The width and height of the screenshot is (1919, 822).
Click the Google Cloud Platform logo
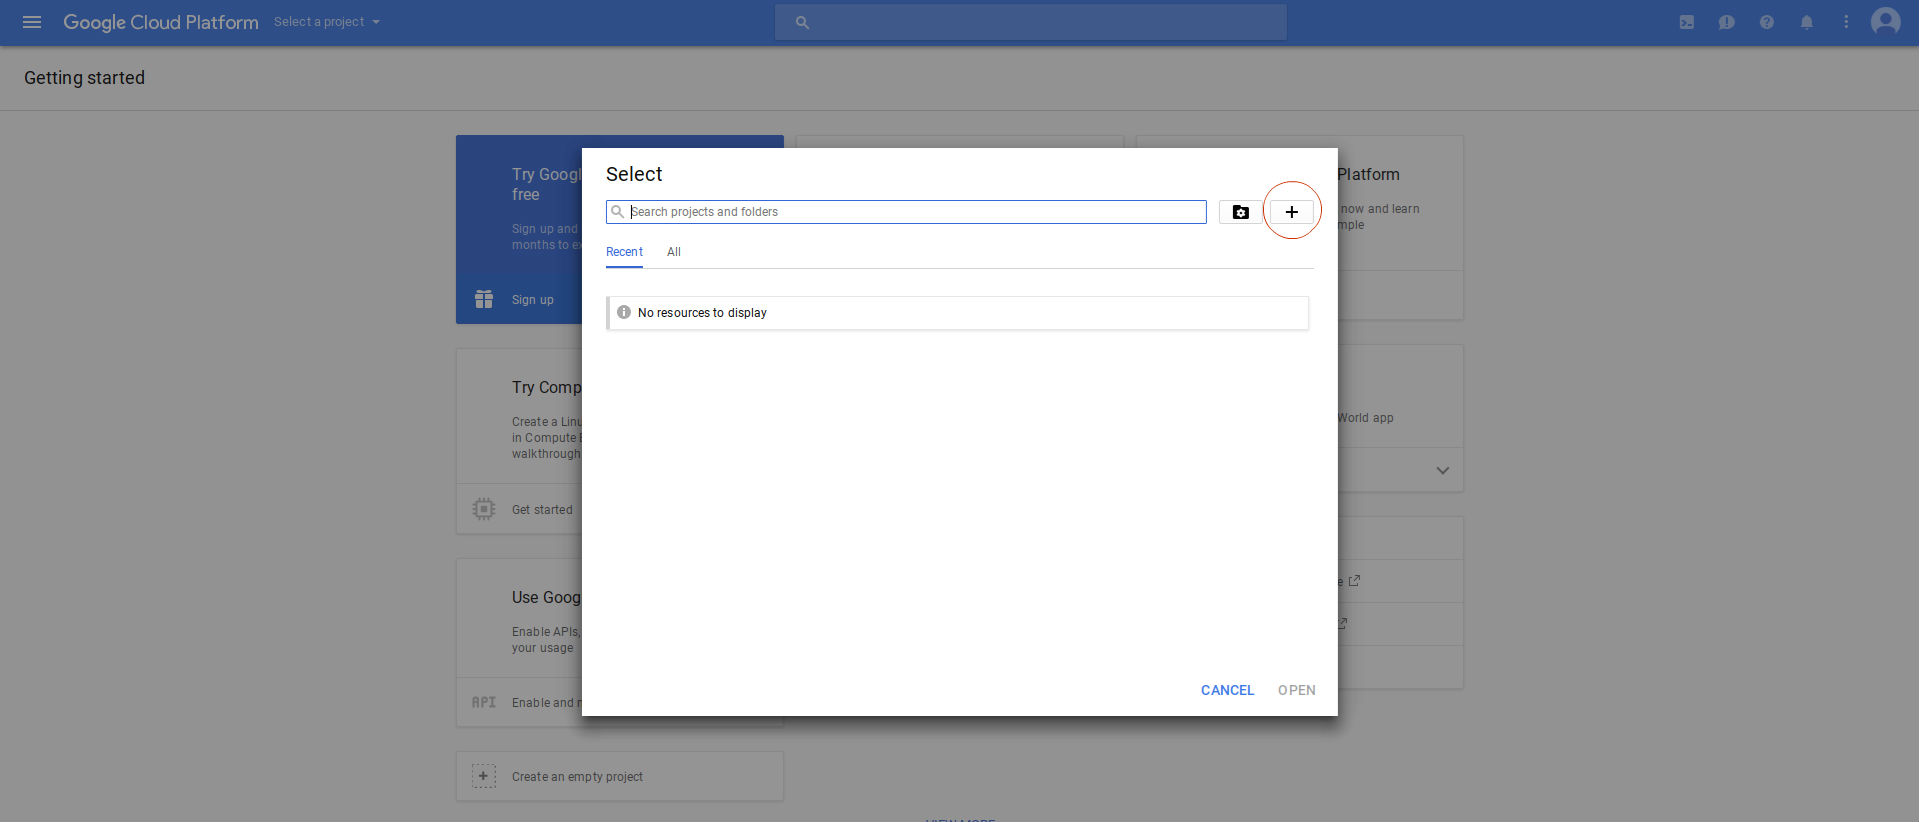[160, 22]
